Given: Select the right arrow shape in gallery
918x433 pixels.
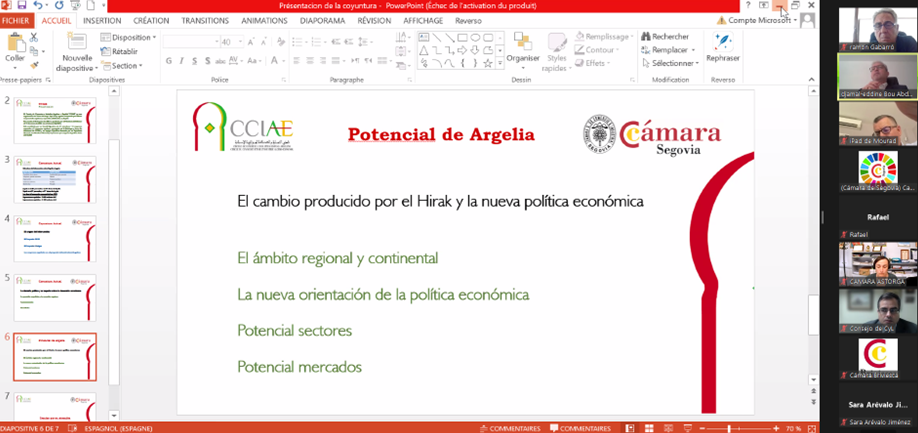Looking at the screenshot, I should (x=463, y=50).
